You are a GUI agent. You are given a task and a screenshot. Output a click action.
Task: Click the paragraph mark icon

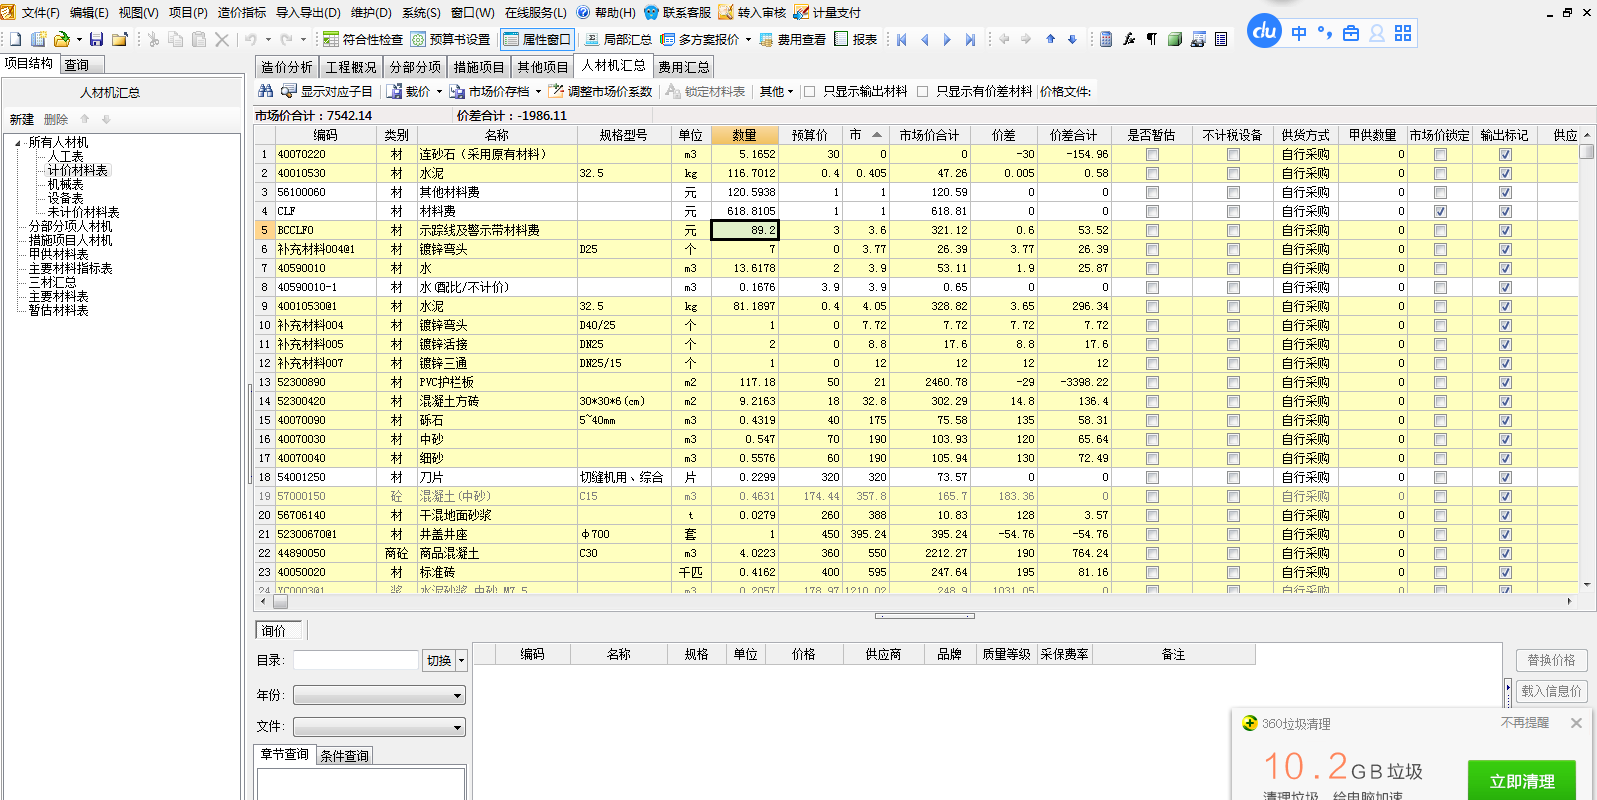(1152, 39)
